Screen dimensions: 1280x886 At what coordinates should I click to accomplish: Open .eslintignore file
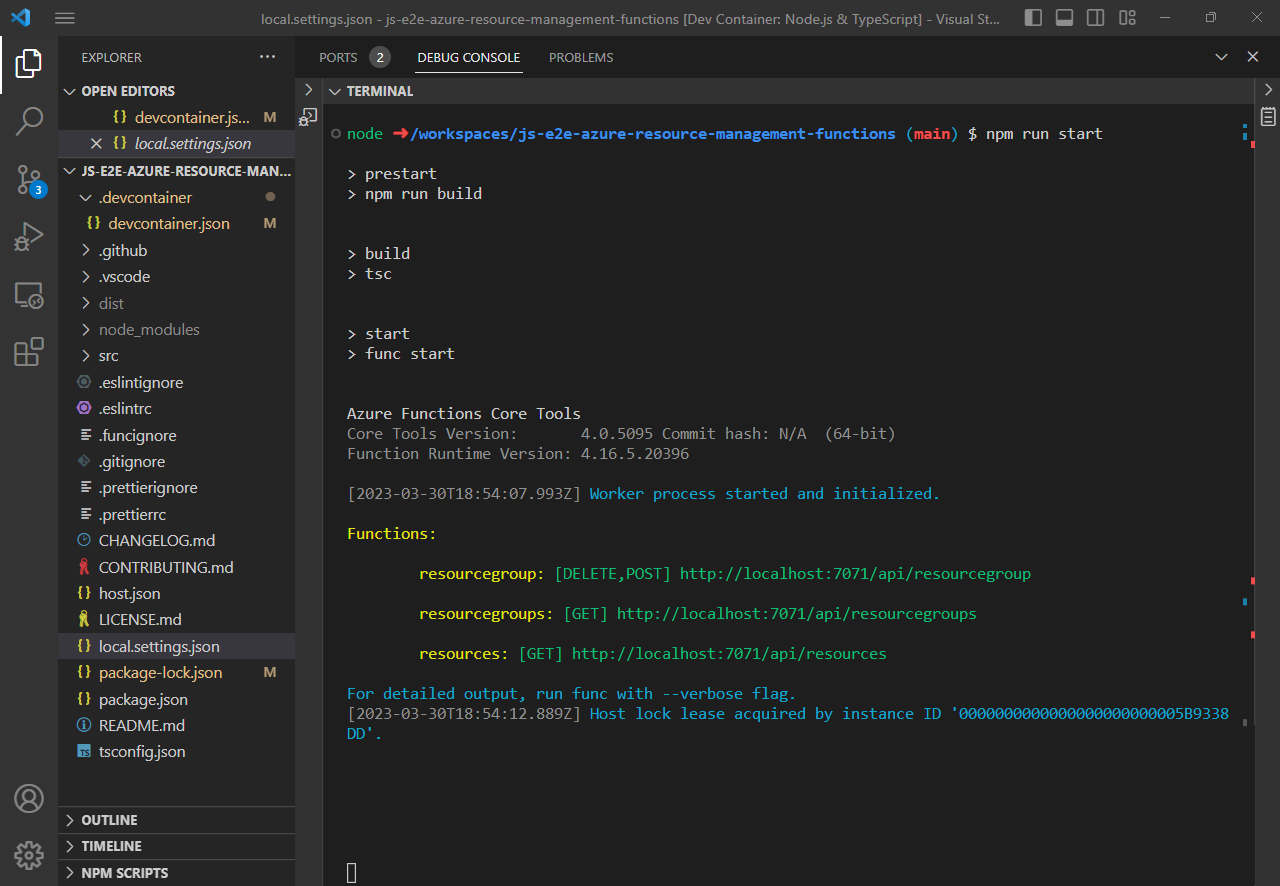click(x=176, y=382)
